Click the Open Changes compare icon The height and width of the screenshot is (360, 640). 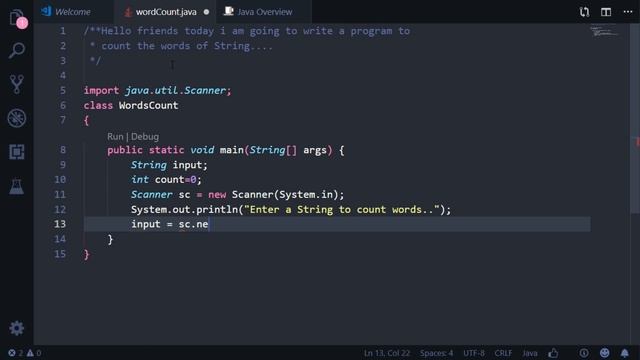coord(584,12)
